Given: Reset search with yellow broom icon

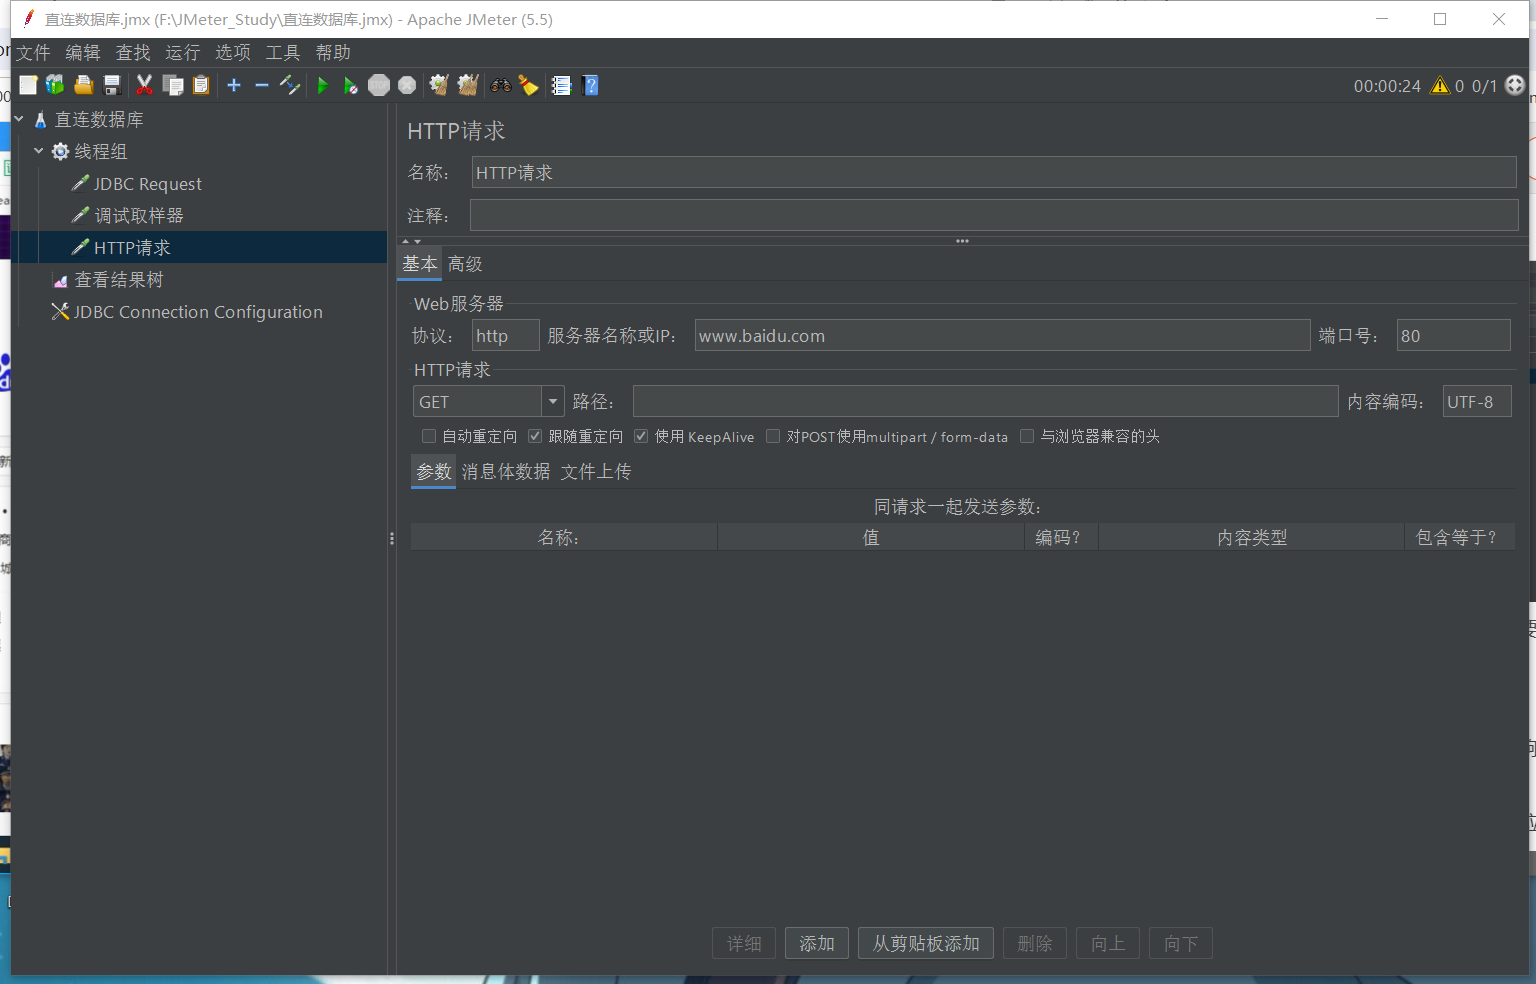Looking at the screenshot, I should point(529,86).
